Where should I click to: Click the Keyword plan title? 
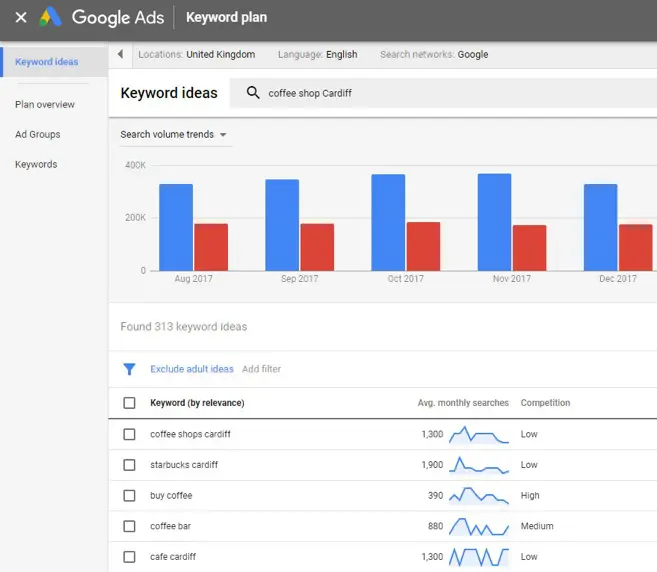point(226,17)
